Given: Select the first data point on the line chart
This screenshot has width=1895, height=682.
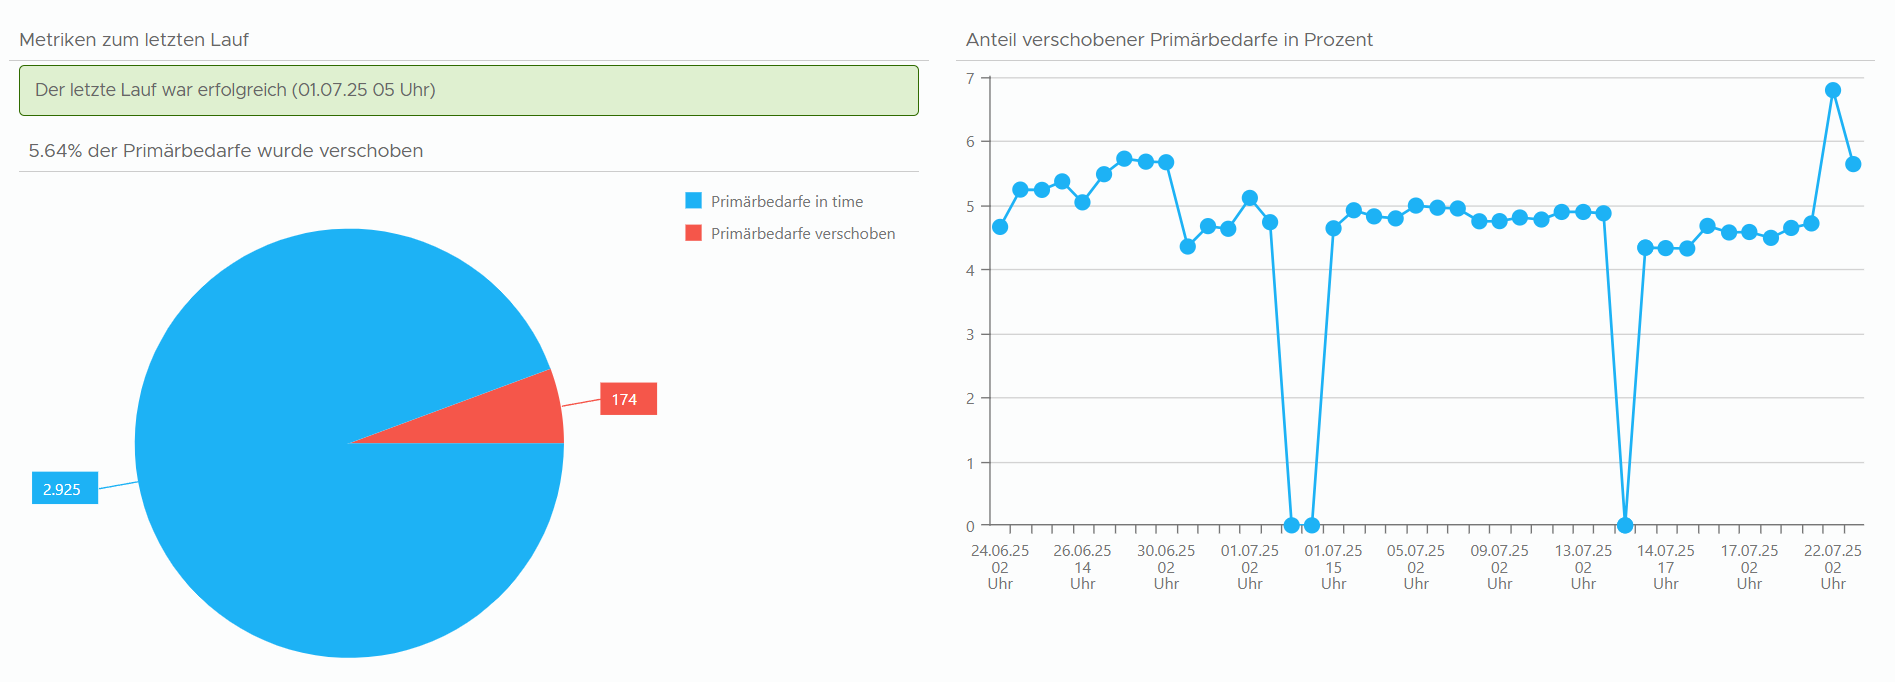Looking at the screenshot, I should point(1000,227).
